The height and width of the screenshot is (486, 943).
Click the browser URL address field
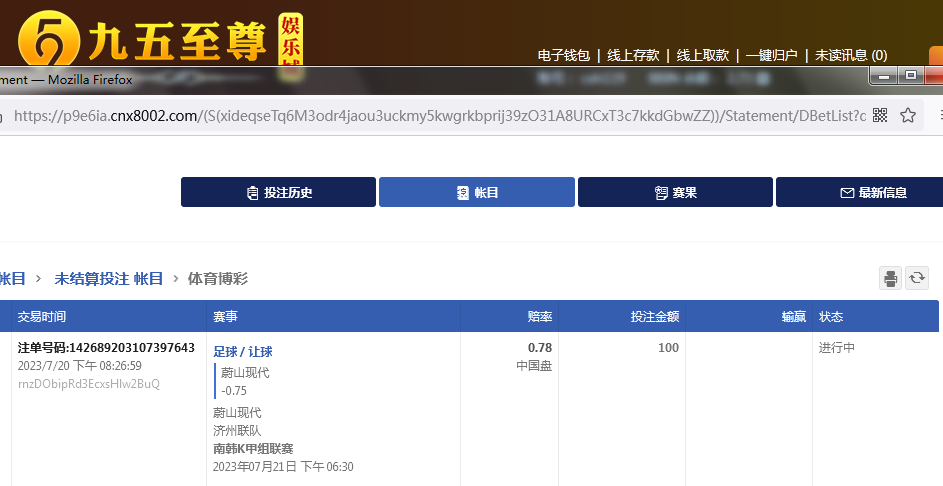tap(439, 115)
